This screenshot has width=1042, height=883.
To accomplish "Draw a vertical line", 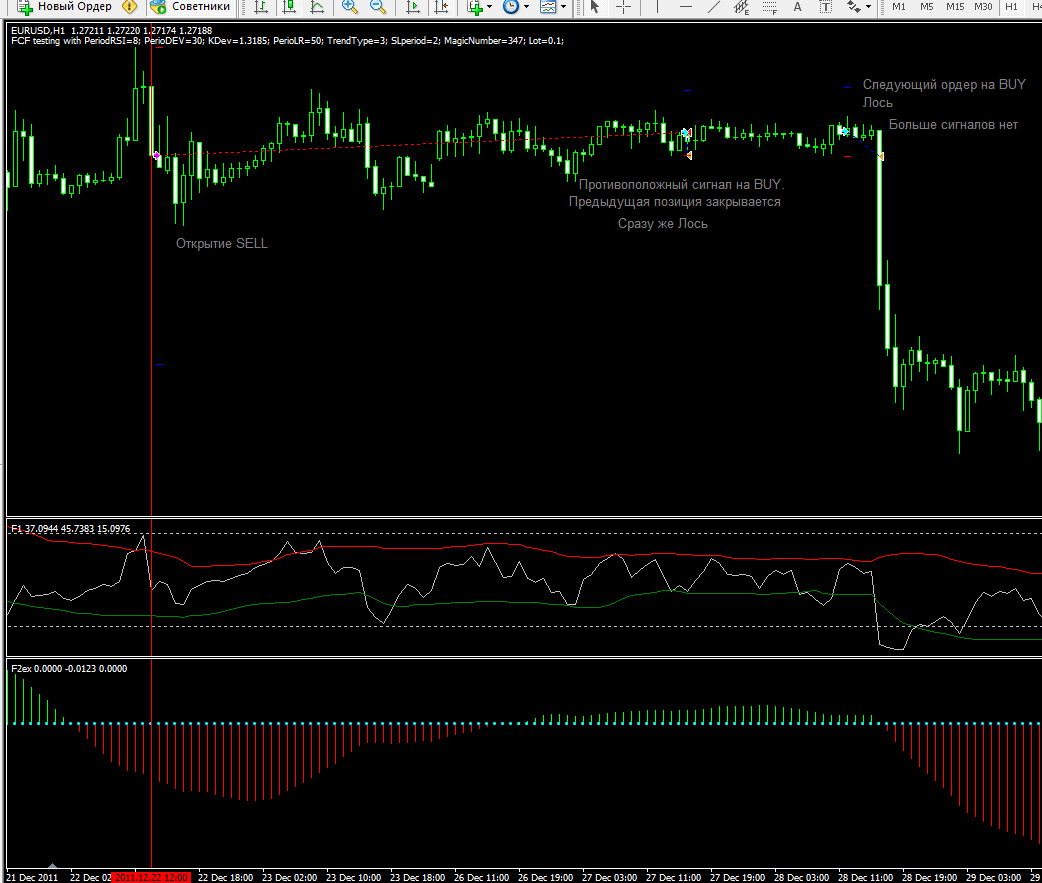I will click(x=657, y=7).
